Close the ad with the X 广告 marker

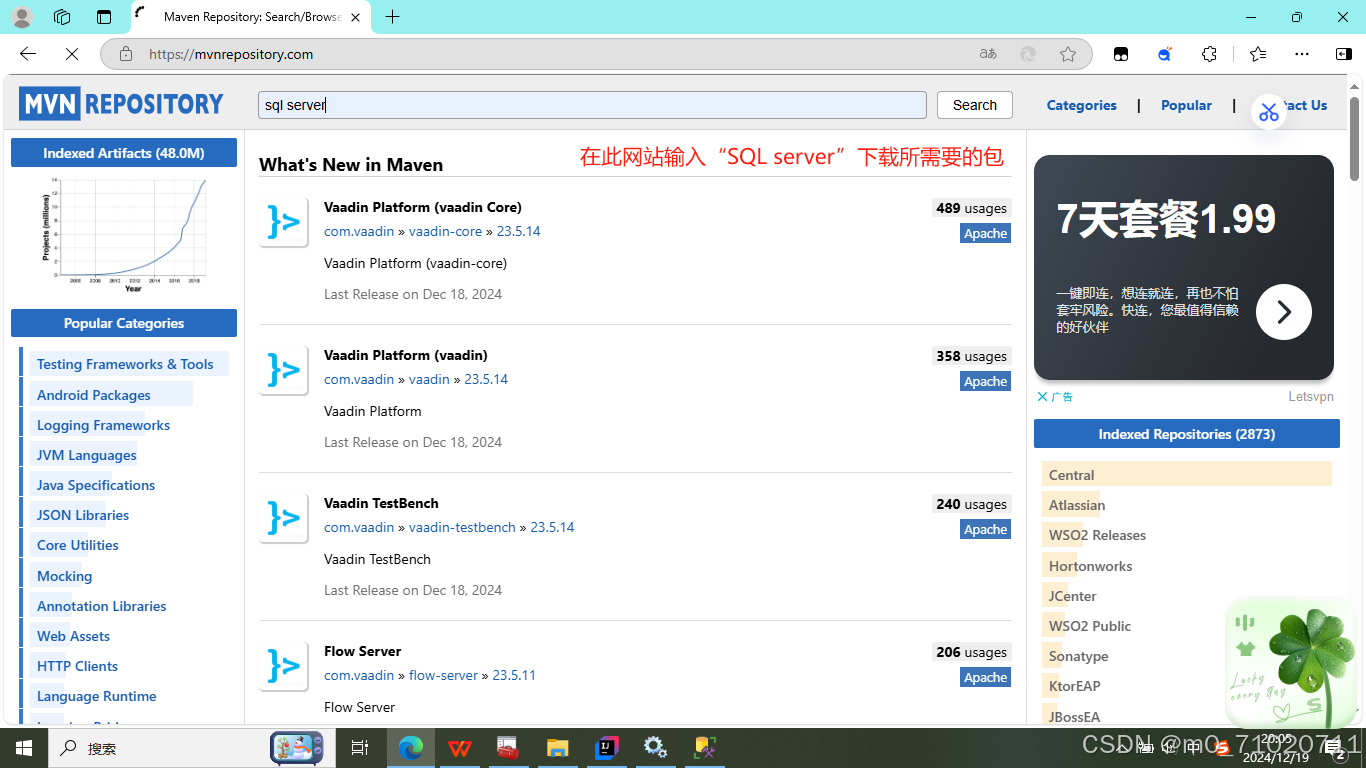point(1055,397)
